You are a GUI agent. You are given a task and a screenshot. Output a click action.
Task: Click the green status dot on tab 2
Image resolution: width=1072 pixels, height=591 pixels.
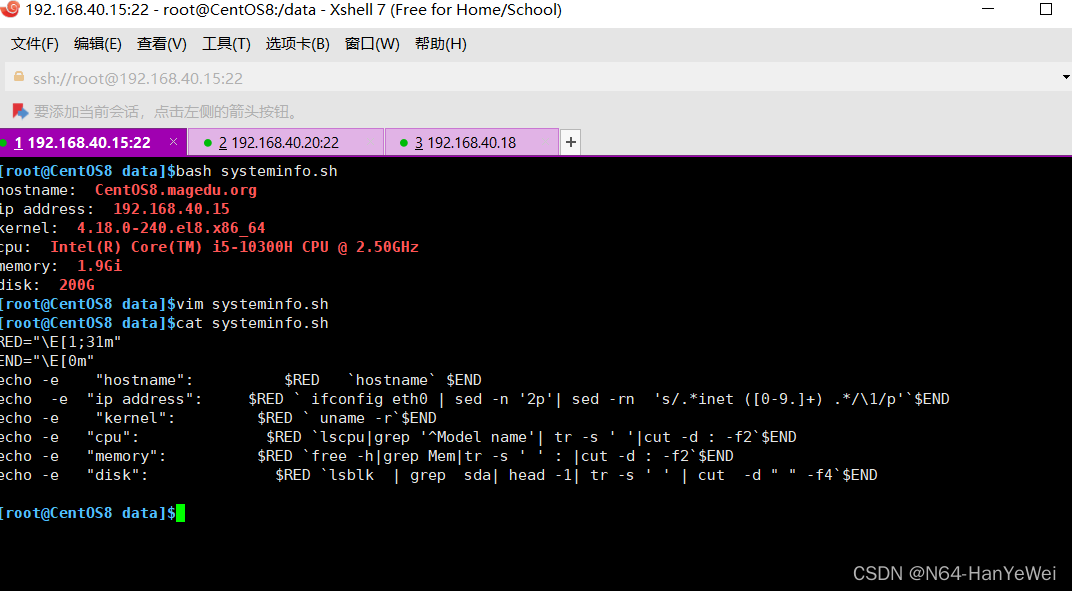point(210,142)
